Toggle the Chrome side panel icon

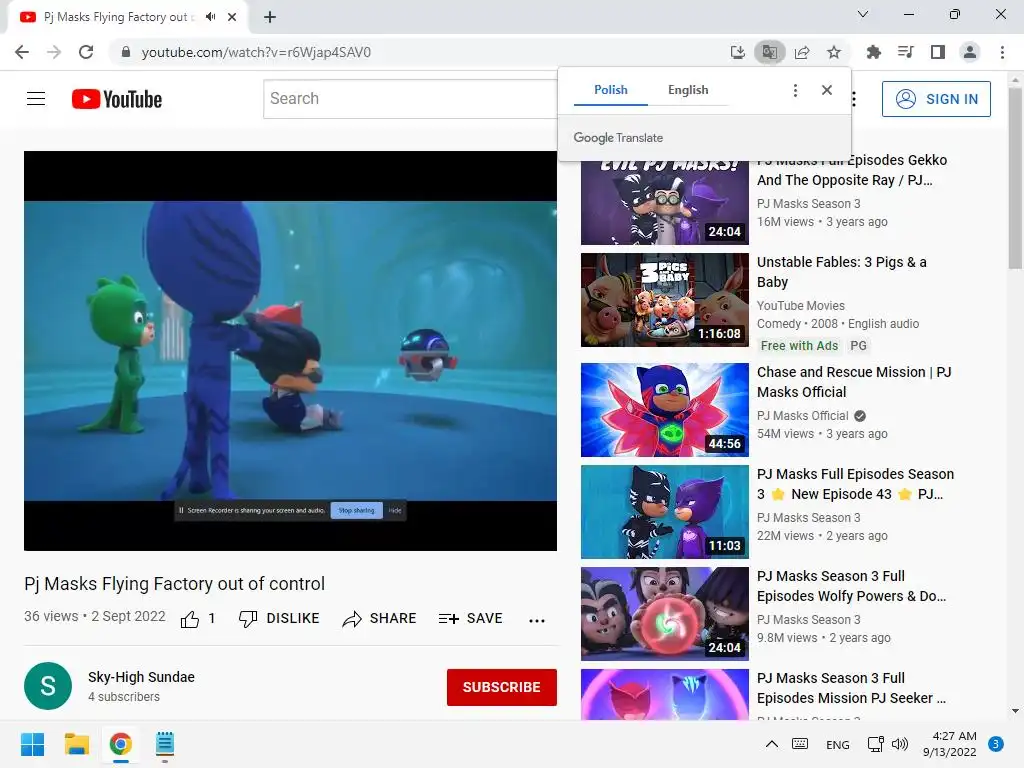[x=938, y=52]
